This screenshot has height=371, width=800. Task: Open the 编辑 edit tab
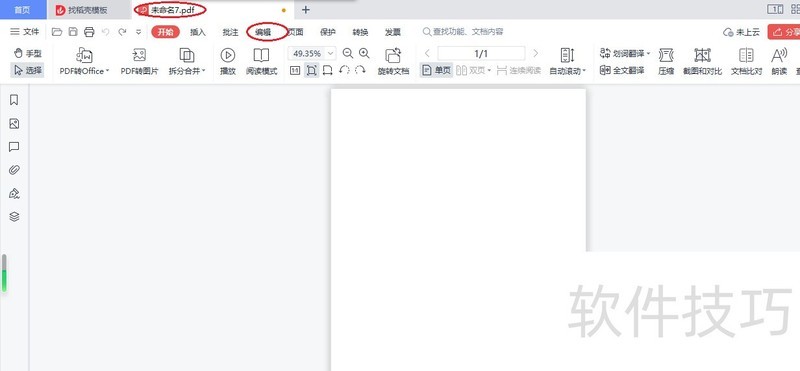(263, 32)
